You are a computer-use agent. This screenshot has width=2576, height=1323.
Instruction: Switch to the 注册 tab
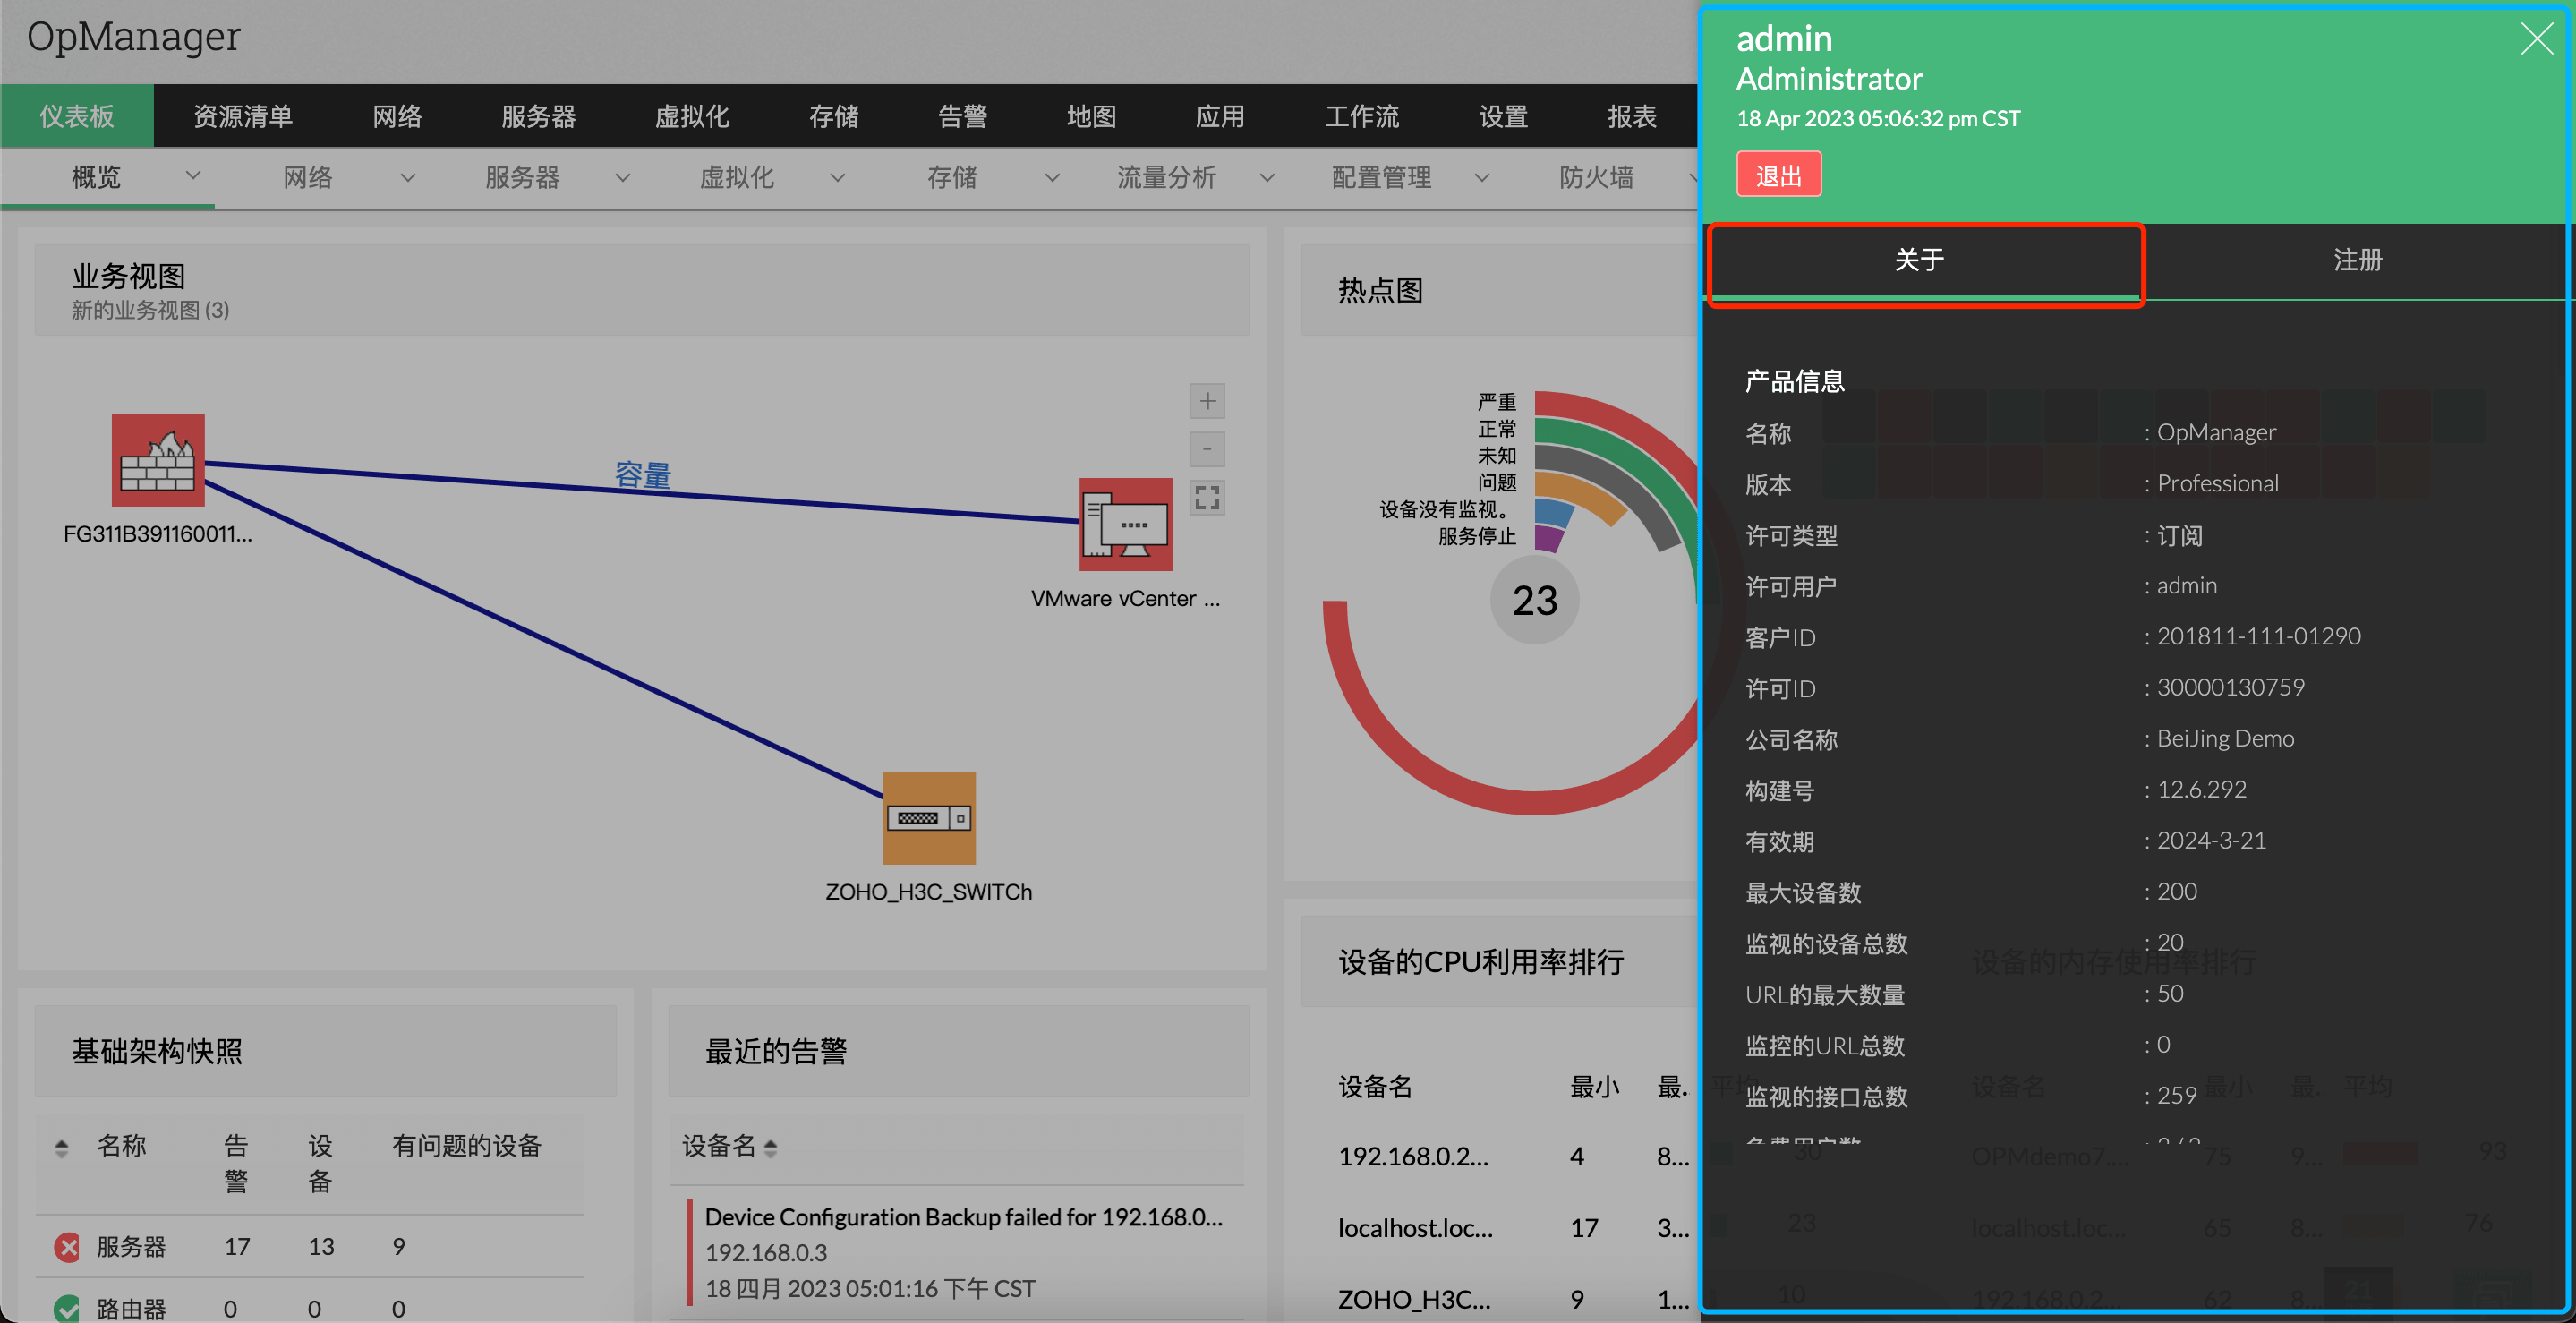2356,260
